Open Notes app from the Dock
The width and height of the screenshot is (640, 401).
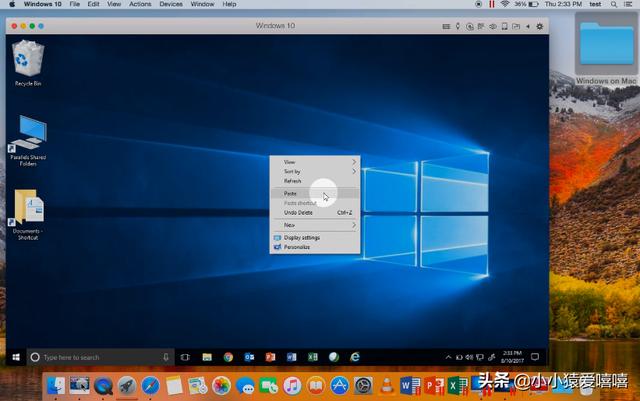point(174,386)
